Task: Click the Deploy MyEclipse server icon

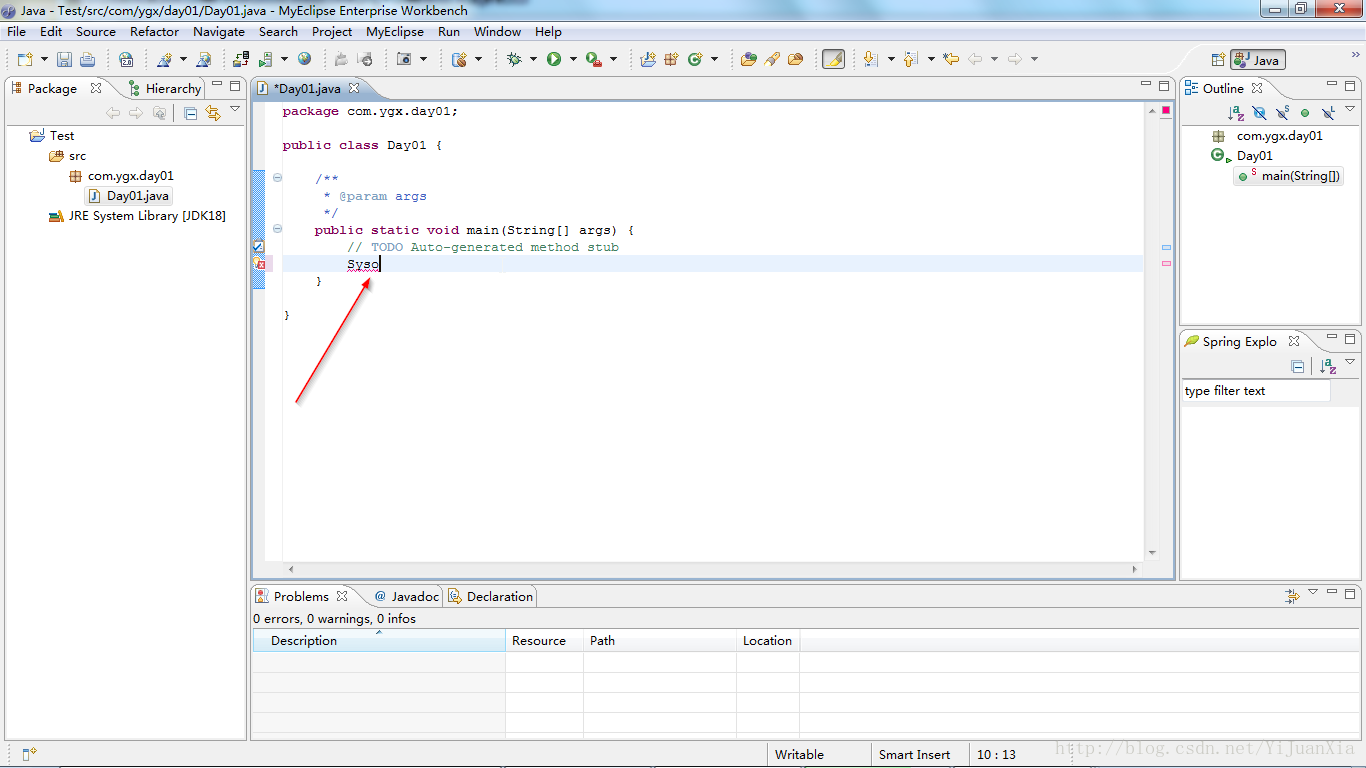Action: (x=241, y=59)
